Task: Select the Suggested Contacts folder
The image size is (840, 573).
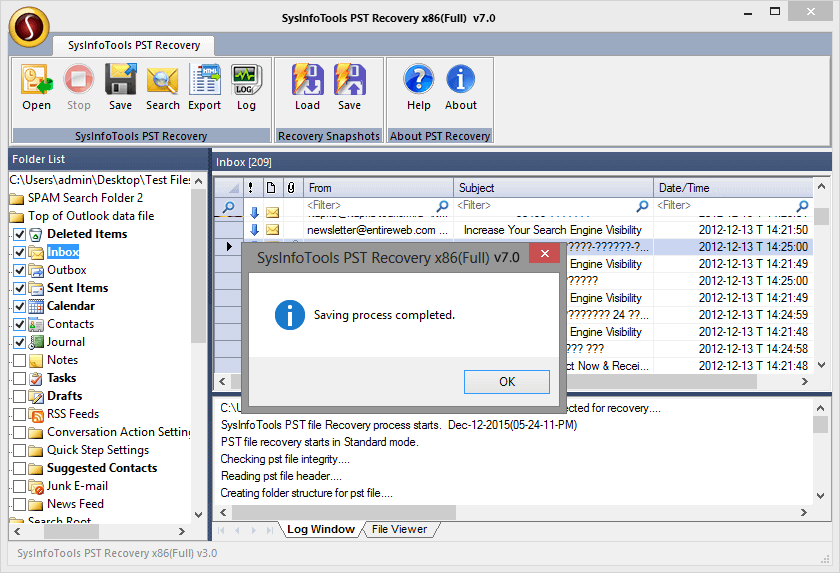Action: point(102,468)
